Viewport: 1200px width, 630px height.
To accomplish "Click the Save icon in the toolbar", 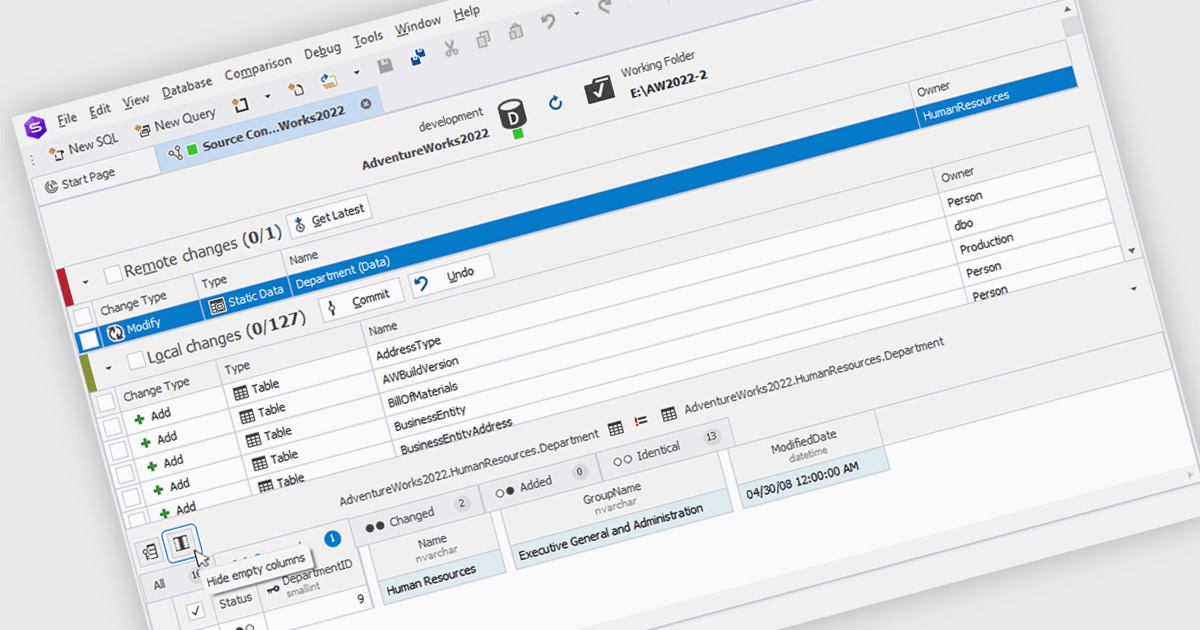I will coord(385,66).
